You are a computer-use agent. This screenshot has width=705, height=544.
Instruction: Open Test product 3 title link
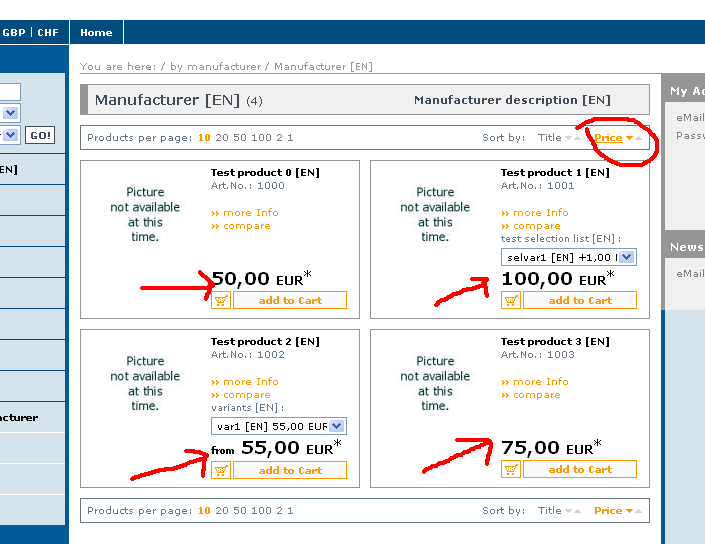[x=554, y=342]
